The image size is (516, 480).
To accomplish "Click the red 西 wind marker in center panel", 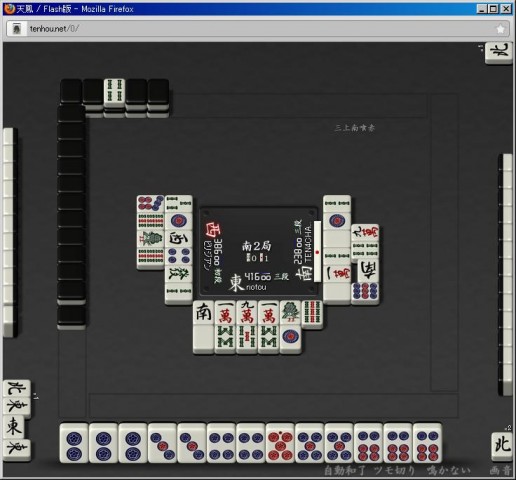I will [x=213, y=230].
